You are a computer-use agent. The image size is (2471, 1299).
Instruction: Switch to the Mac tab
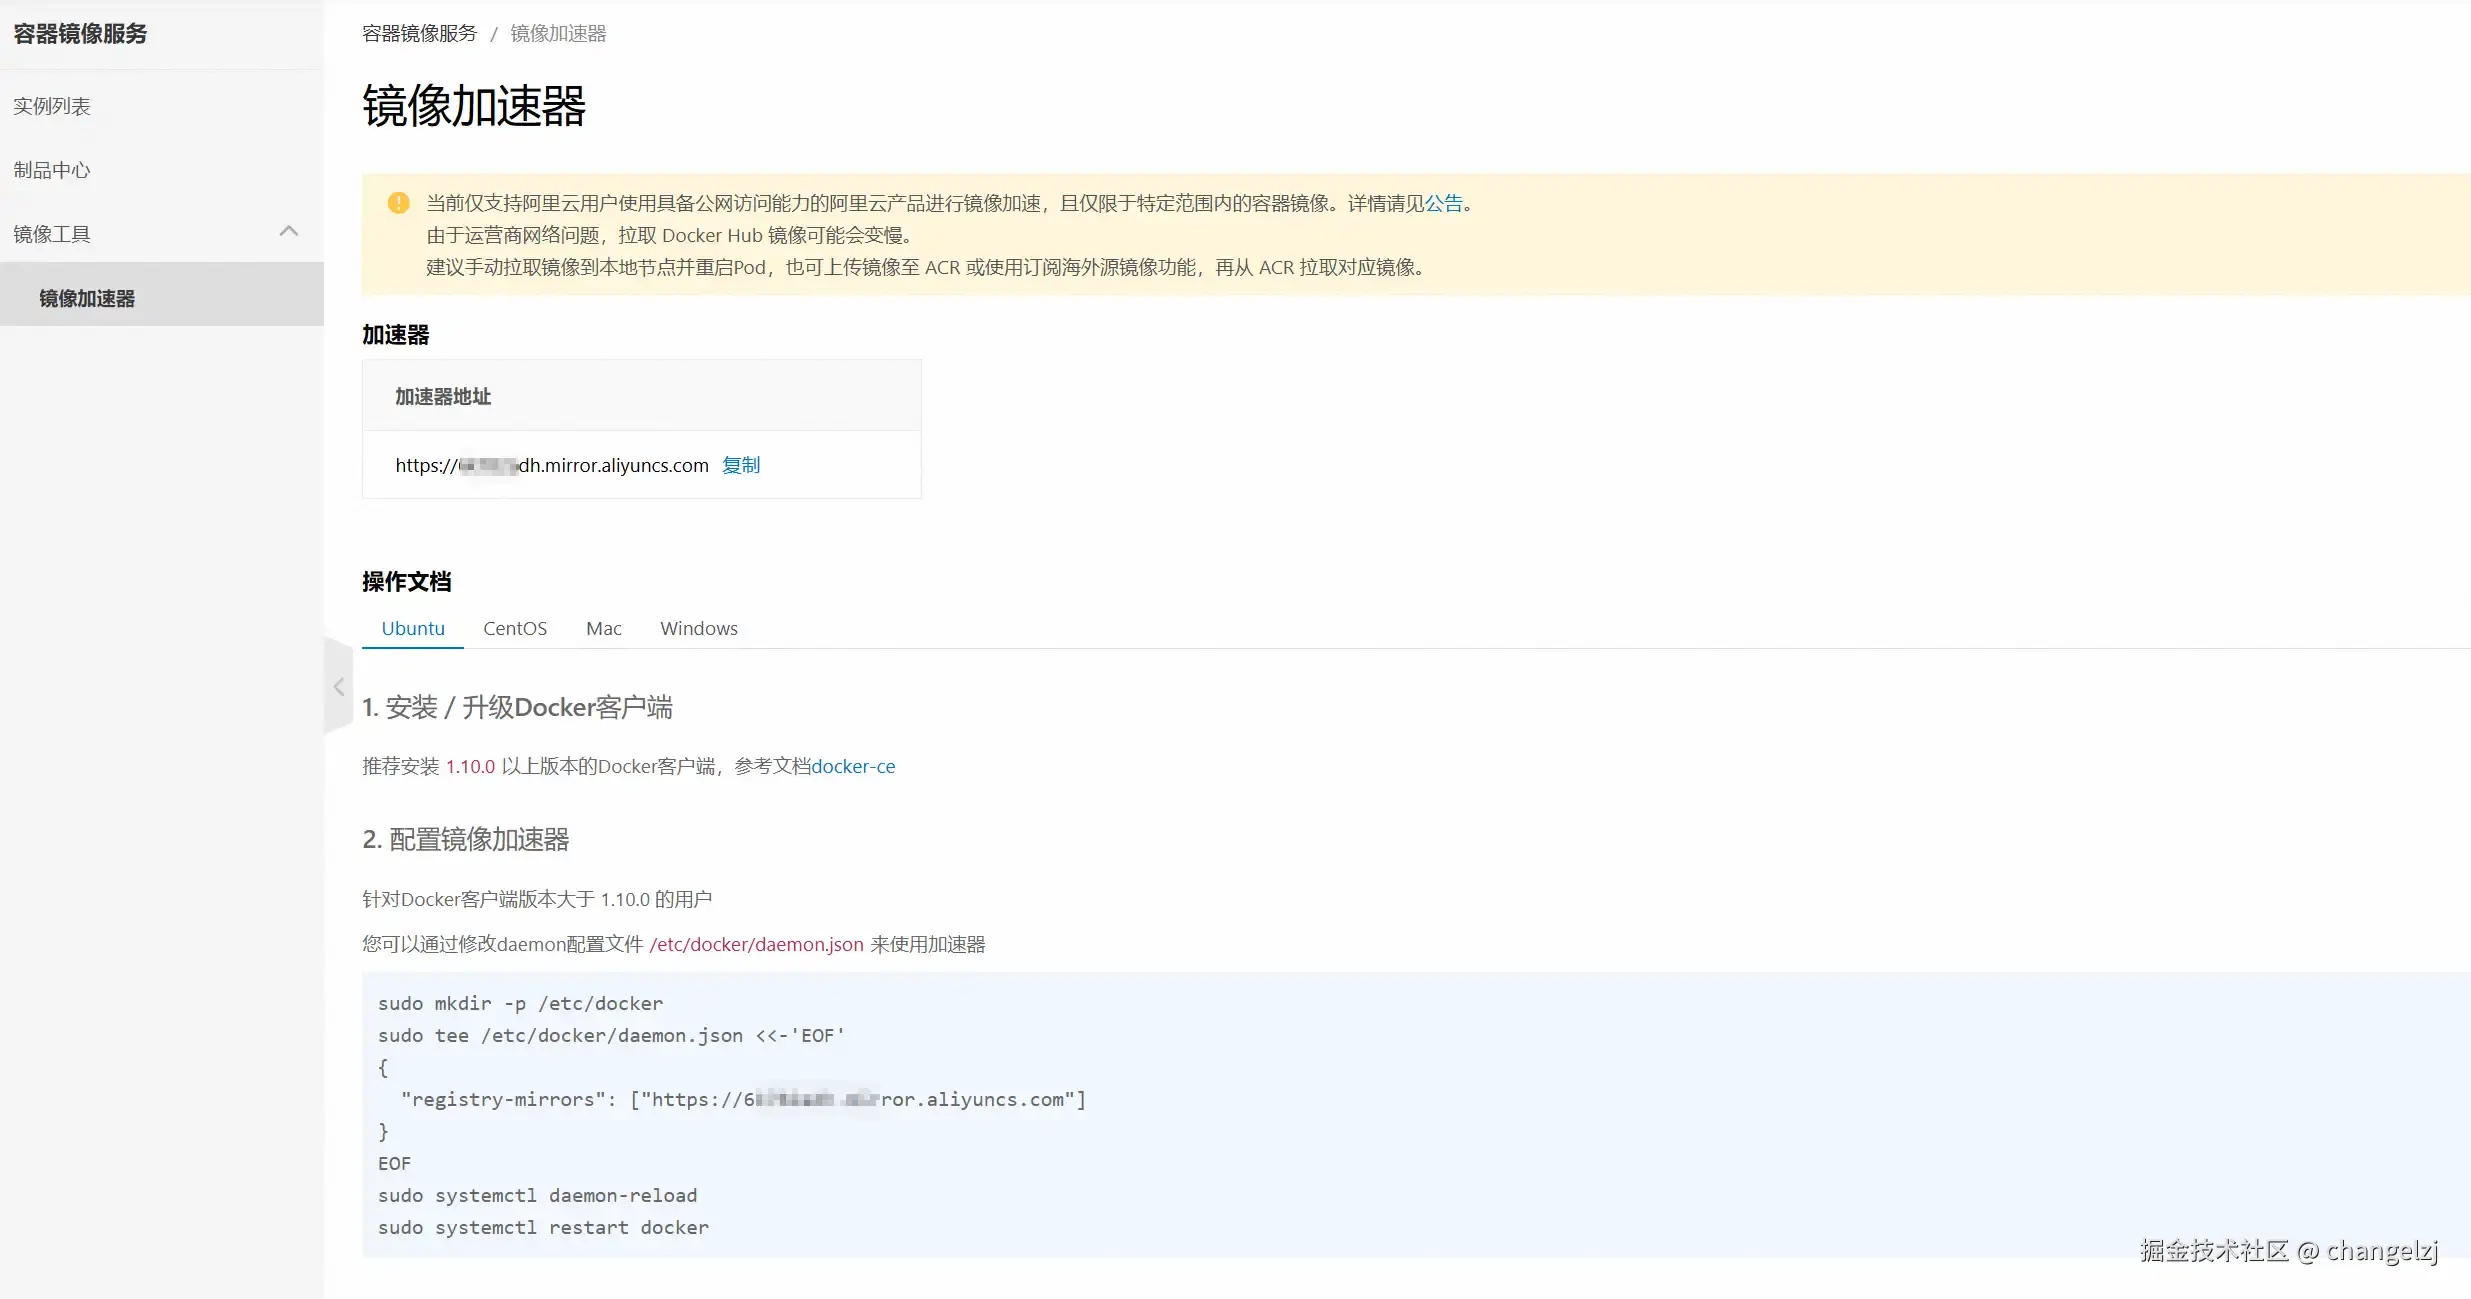point(603,628)
